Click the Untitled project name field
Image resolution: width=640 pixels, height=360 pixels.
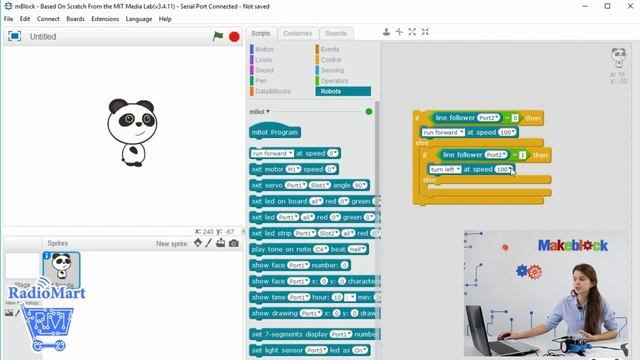[43, 37]
